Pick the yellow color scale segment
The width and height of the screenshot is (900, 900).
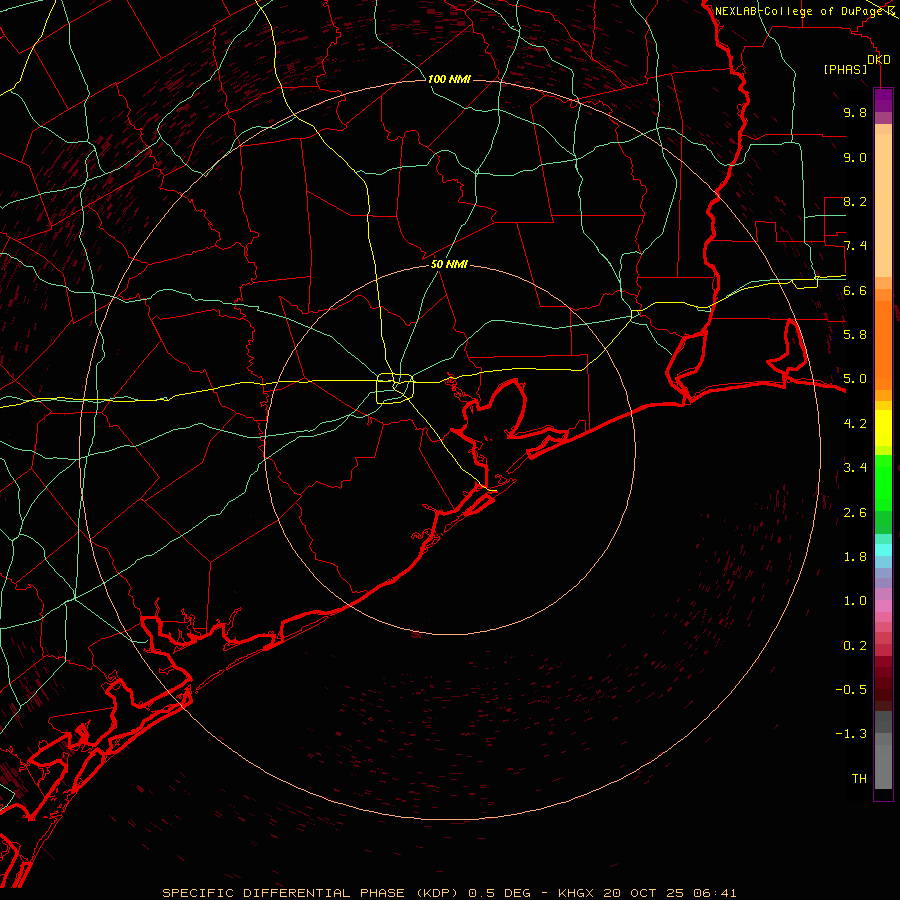click(x=883, y=428)
